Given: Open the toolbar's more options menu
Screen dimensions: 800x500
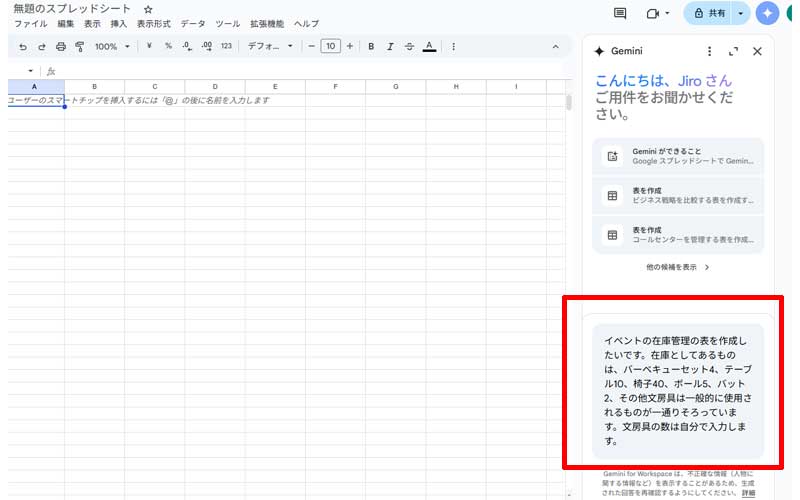Looking at the screenshot, I should [x=453, y=46].
